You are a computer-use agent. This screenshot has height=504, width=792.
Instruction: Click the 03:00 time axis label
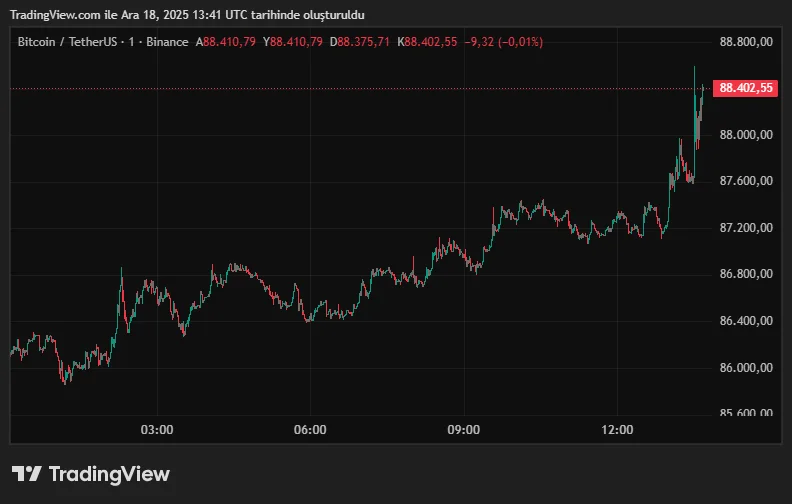pyautogui.click(x=157, y=430)
